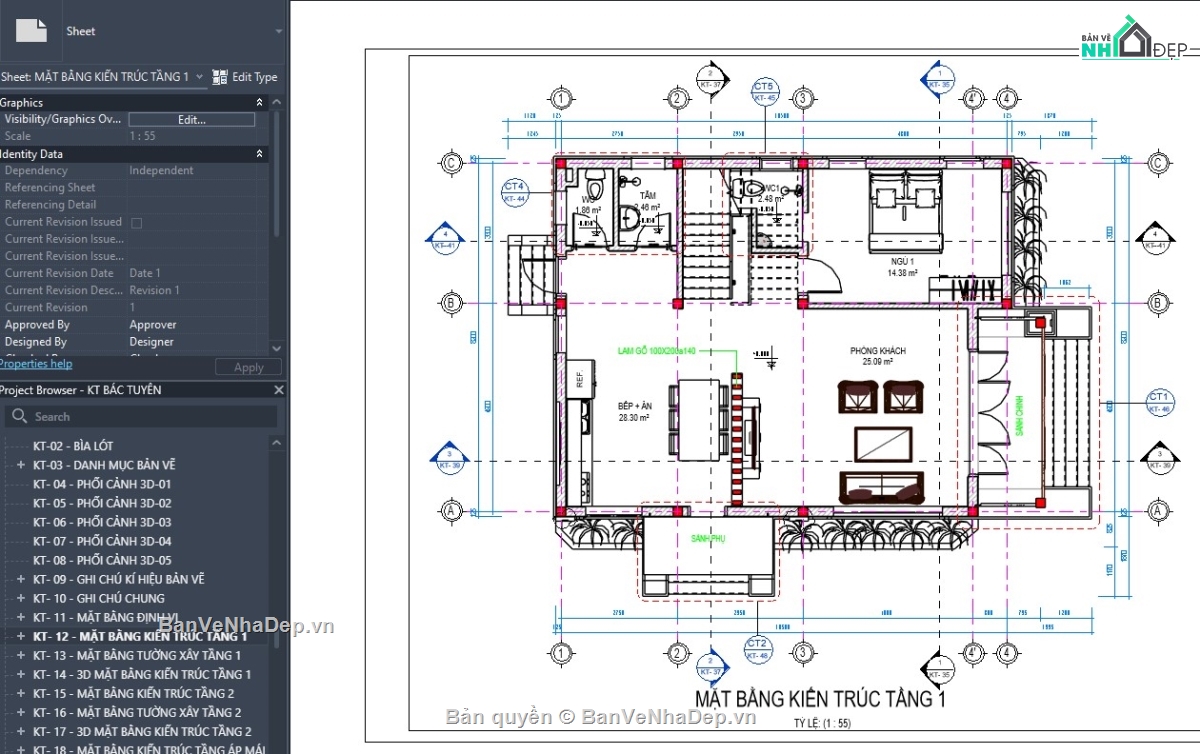Collapse the Graphics properties group
The height and width of the screenshot is (754, 1200).
(260, 102)
